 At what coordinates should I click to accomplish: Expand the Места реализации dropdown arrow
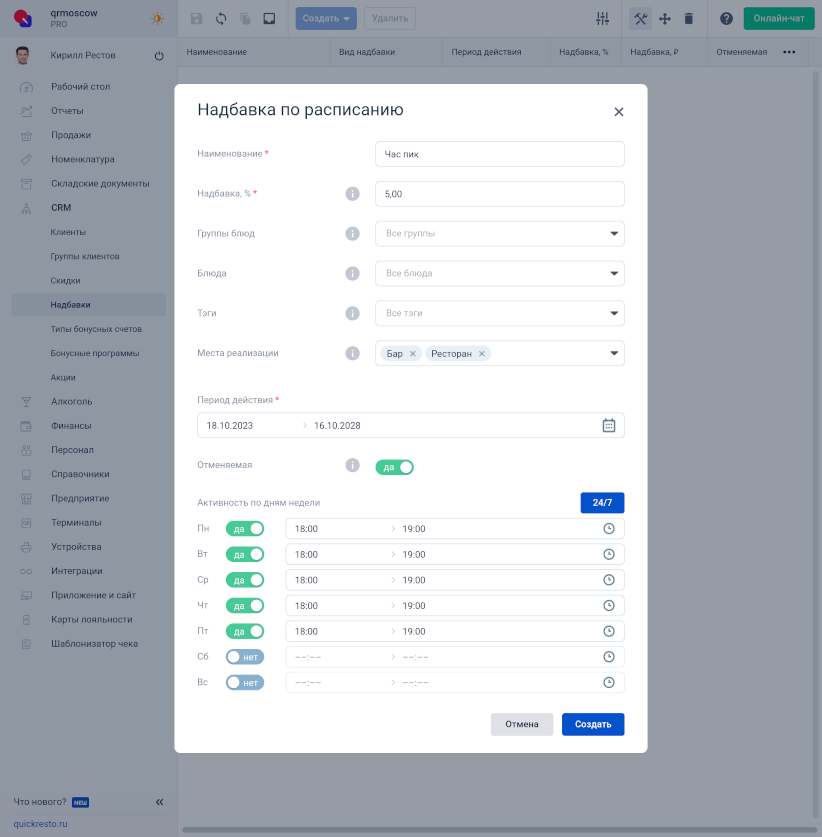(x=614, y=353)
